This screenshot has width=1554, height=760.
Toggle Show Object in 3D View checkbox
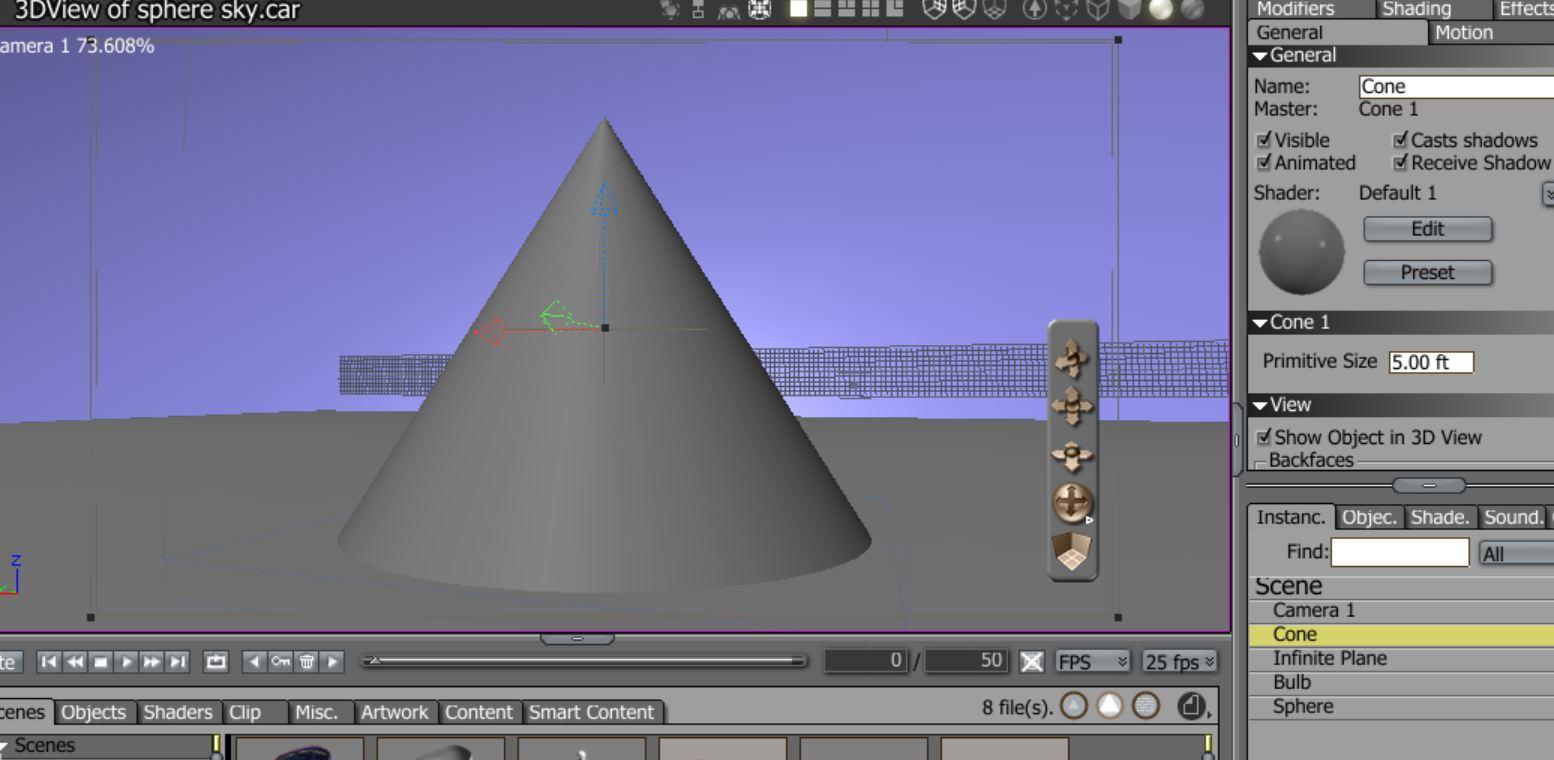click(x=1264, y=437)
